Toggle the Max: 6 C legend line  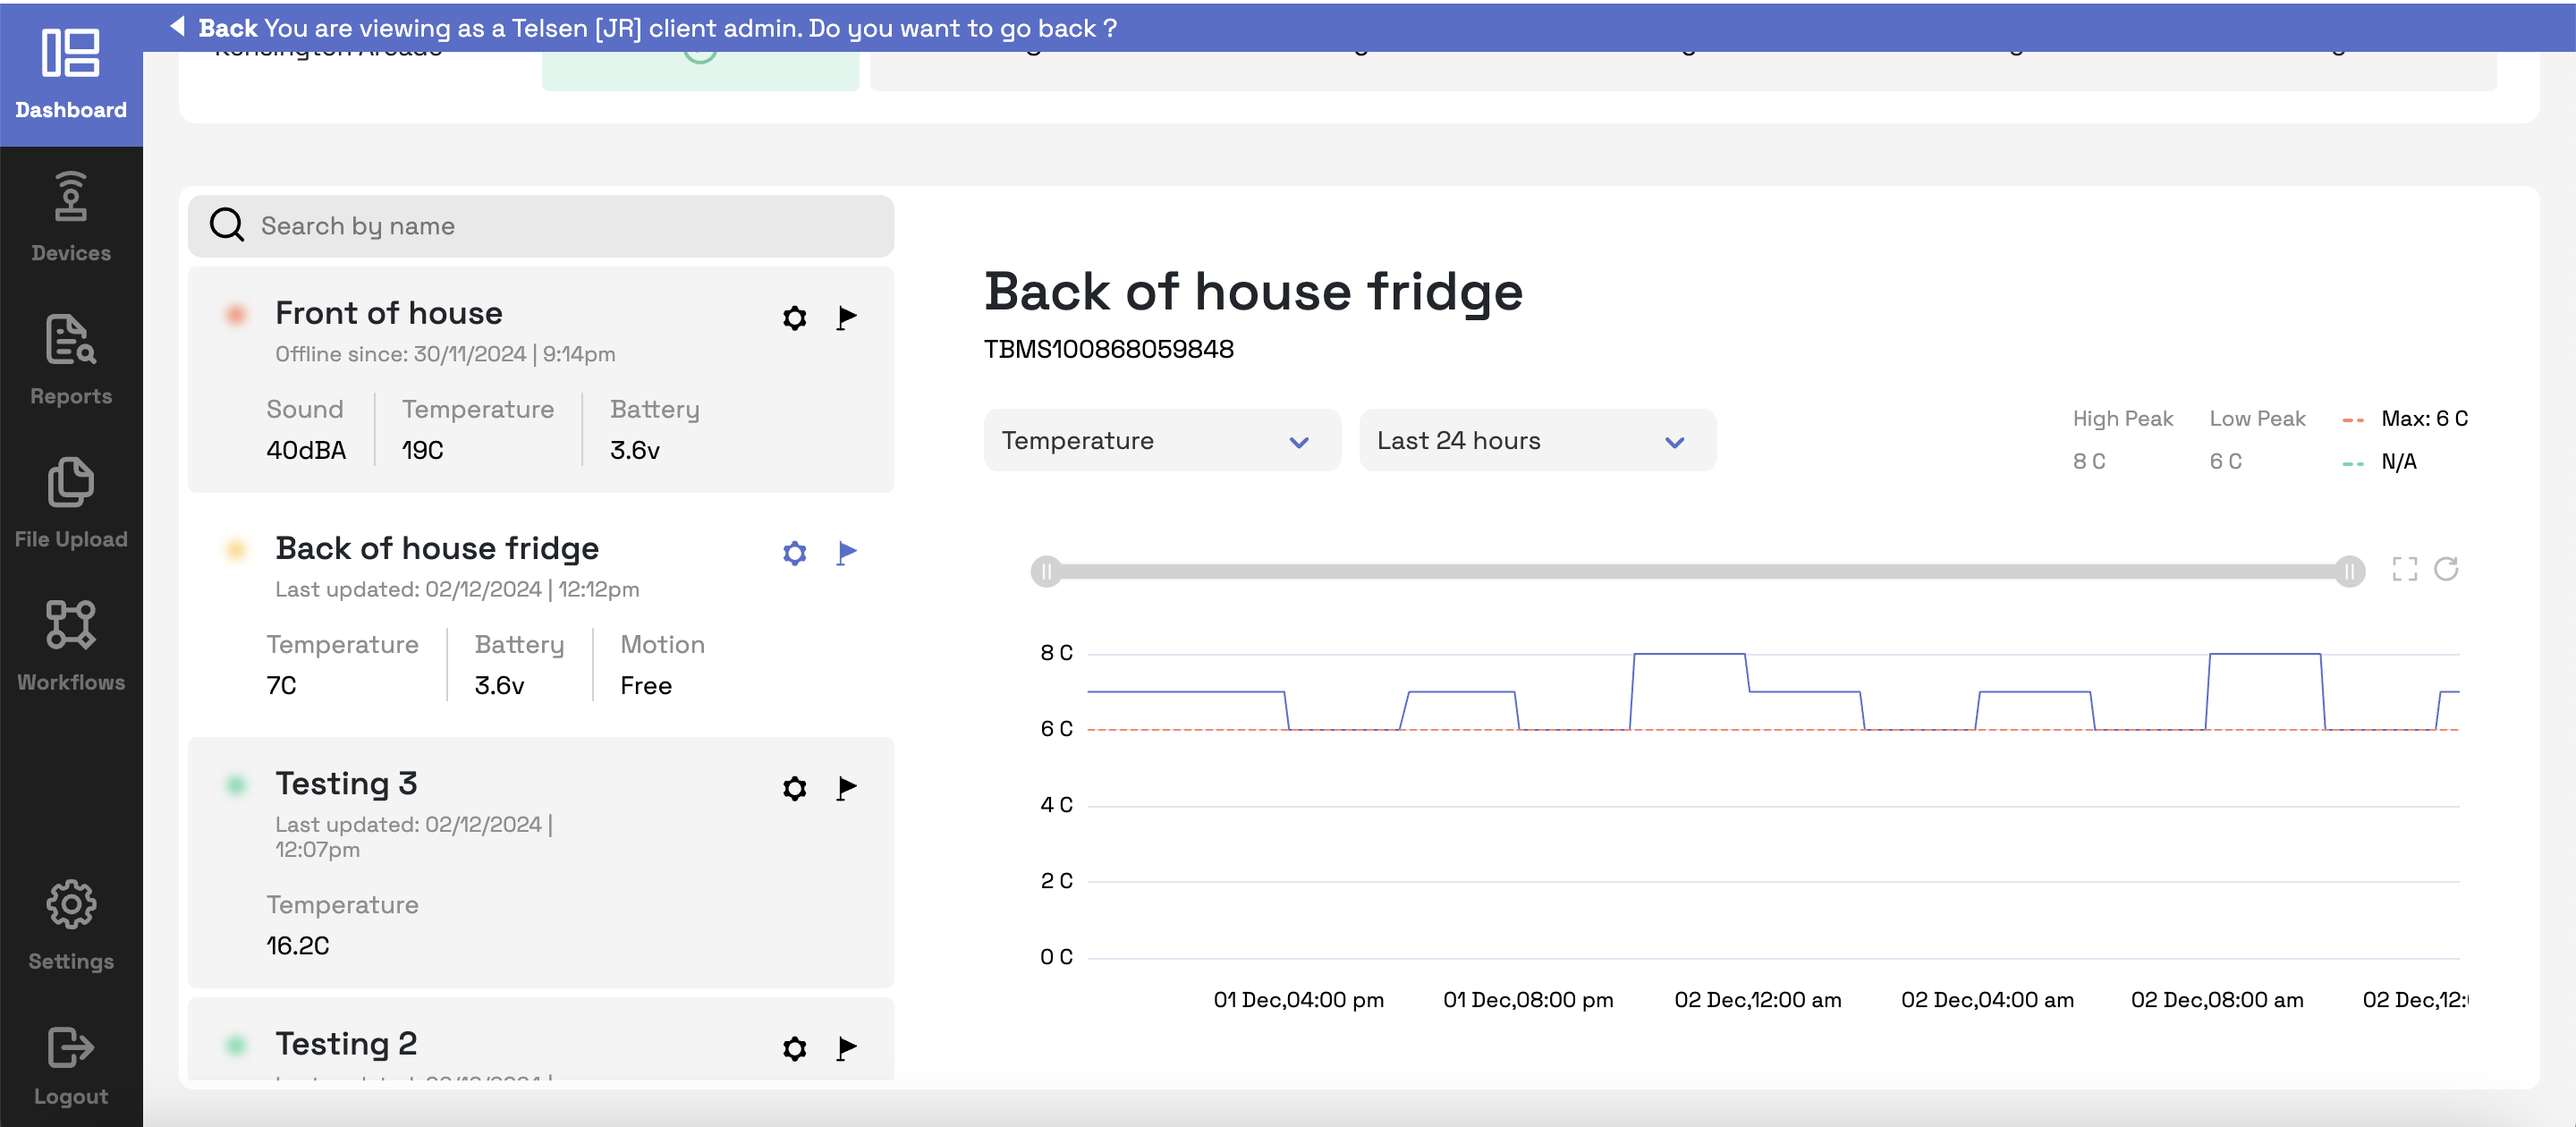point(2404,419)
